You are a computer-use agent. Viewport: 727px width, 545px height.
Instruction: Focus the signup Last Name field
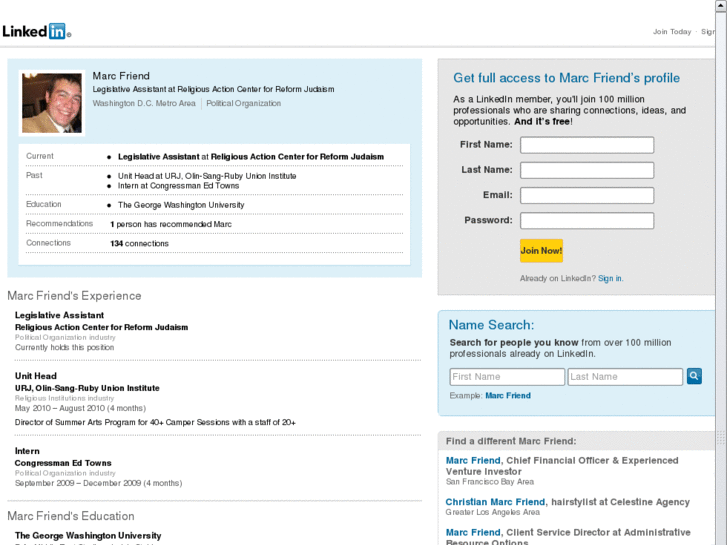point(587,170)
